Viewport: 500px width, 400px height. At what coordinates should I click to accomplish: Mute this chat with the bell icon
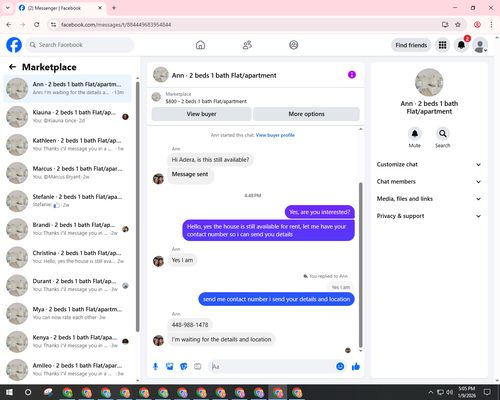coord(414,134)
